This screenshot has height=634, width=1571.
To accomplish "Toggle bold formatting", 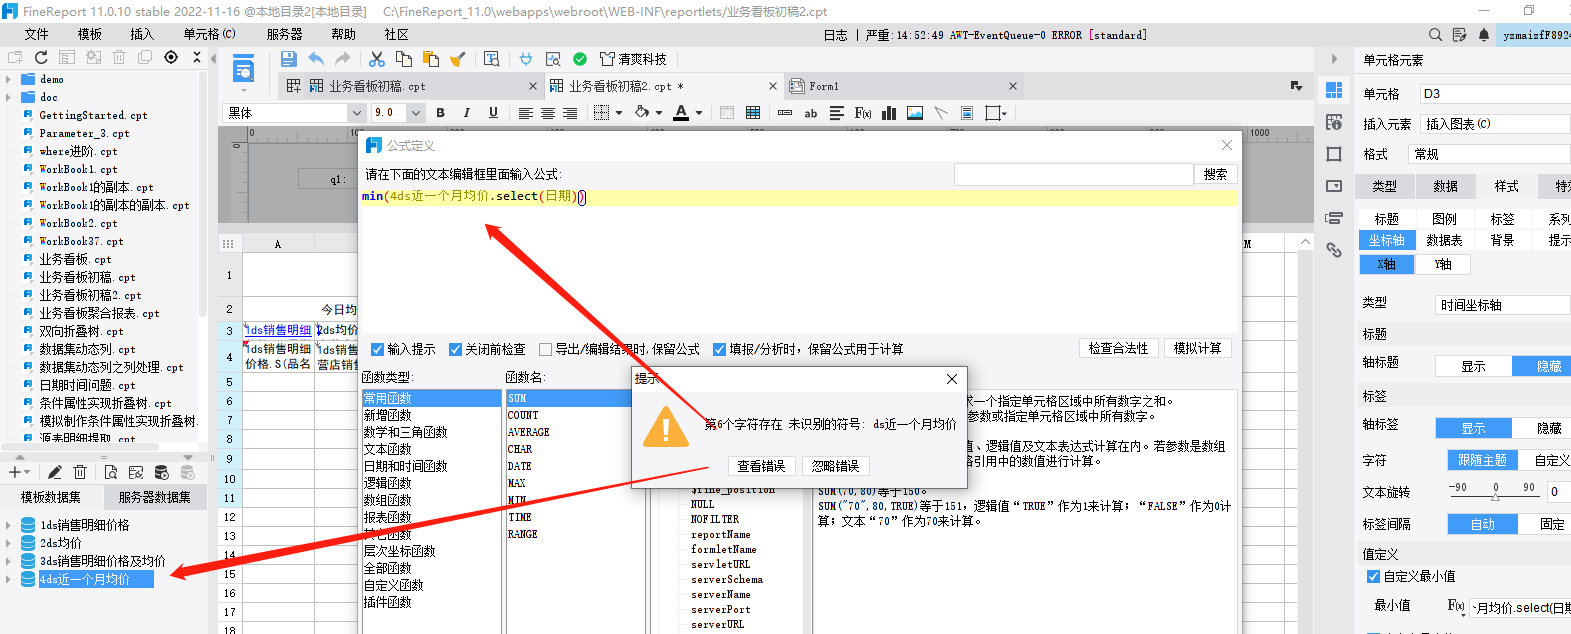I will pos(440,113).
